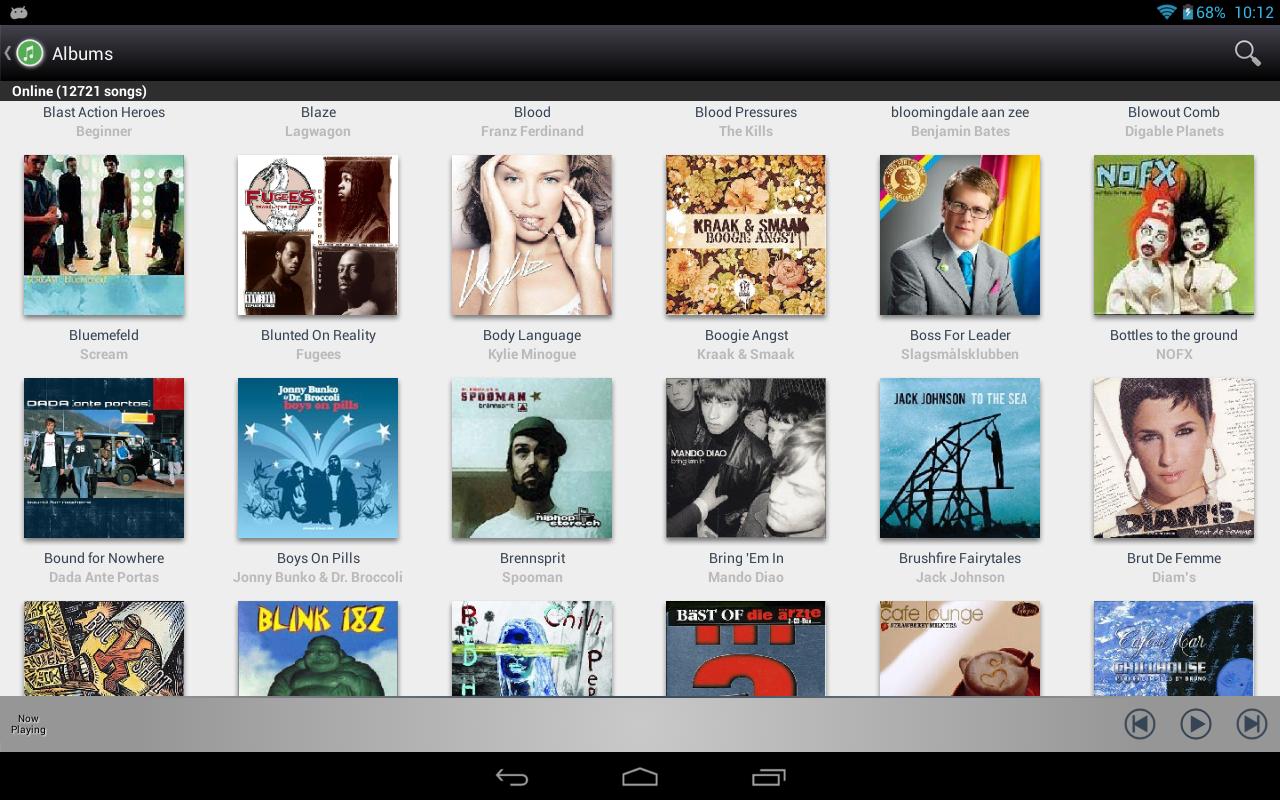Select the Albums title
Viewport: 1280px width, 800px height.
pyautogui.click(x=82, y=53)
